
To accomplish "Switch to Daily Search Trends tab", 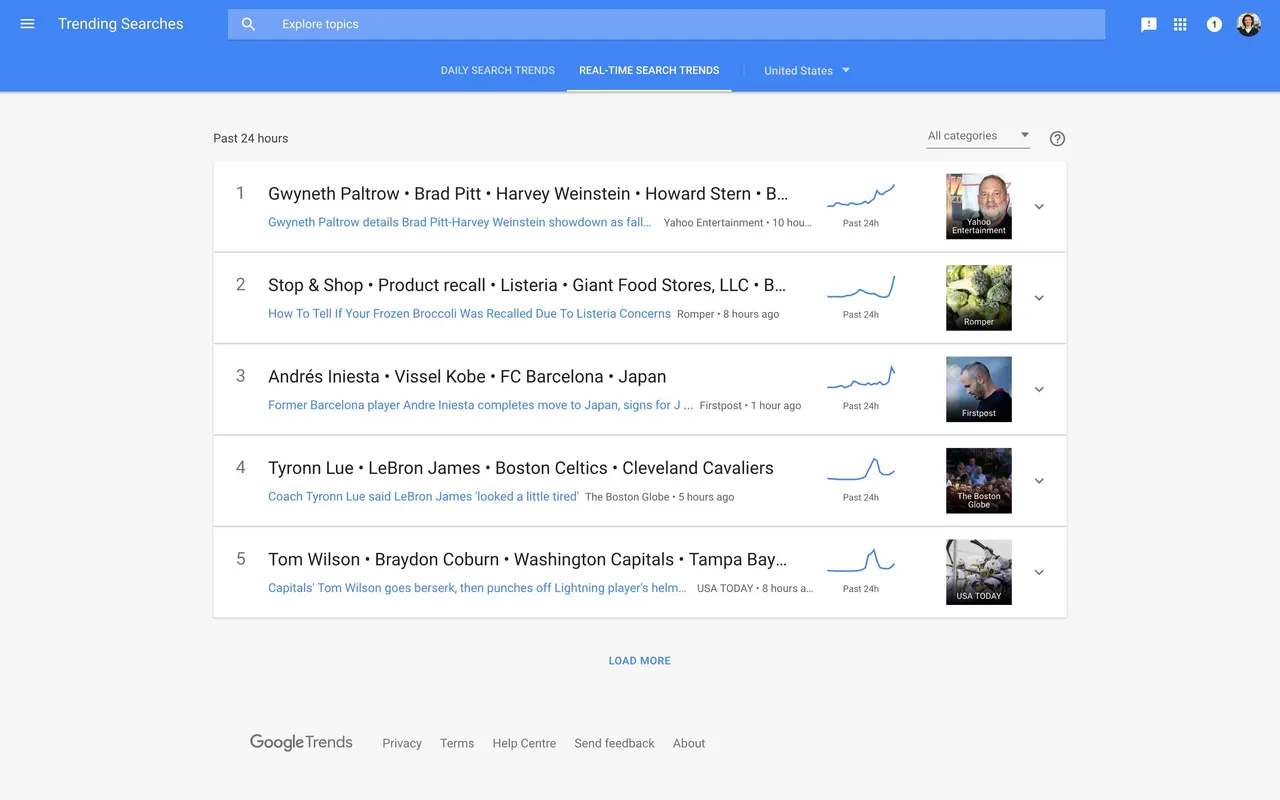I will (498, 70).
